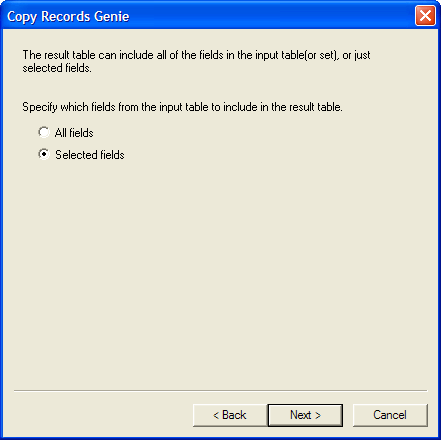Cancel the Copy Records Genie

[x=390, y=415]
